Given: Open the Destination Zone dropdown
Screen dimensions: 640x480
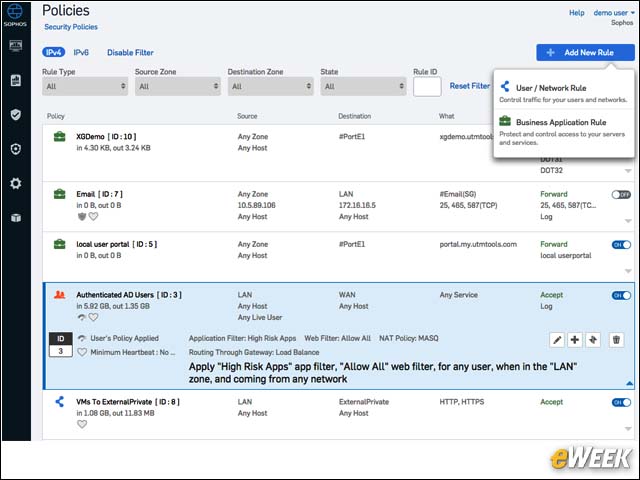Looking at the screenshot, I should pyautogui.click(x=271, y=86).
